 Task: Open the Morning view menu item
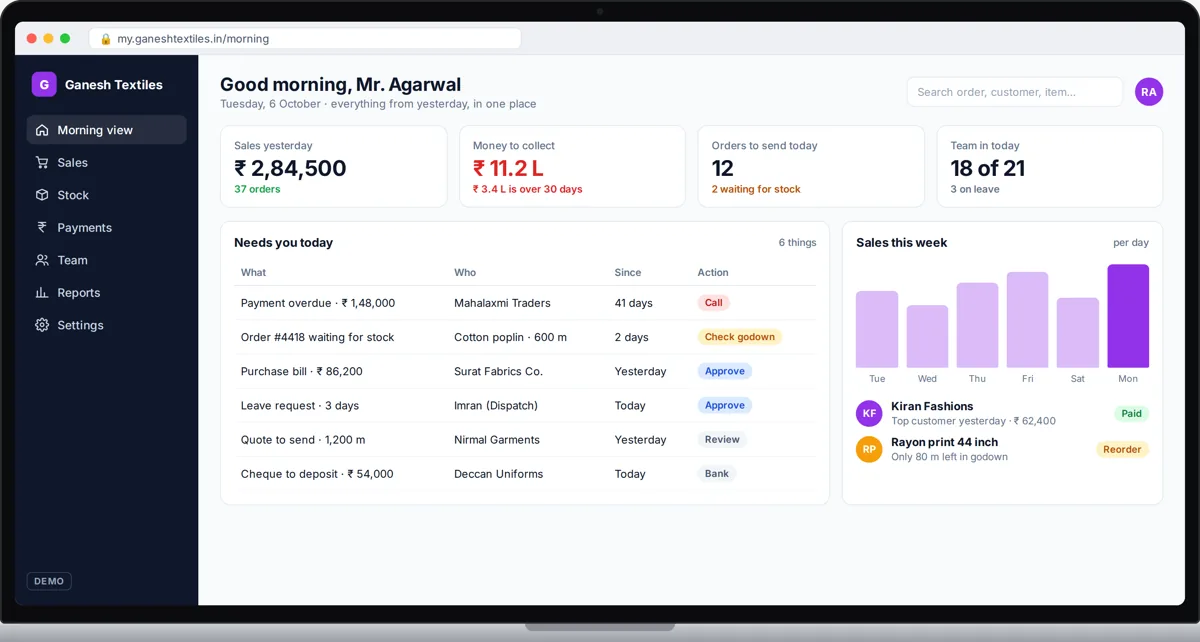[x=107, y=130]
